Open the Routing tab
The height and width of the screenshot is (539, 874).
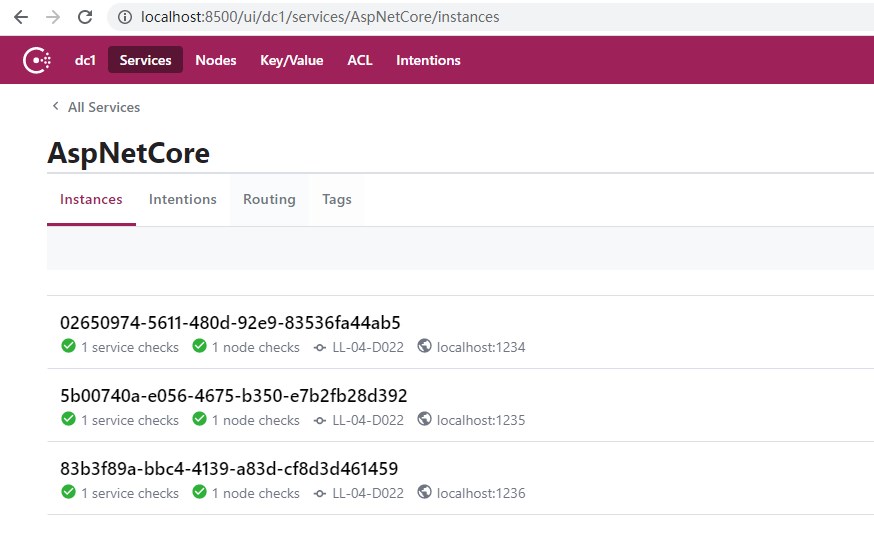(269, 200)
